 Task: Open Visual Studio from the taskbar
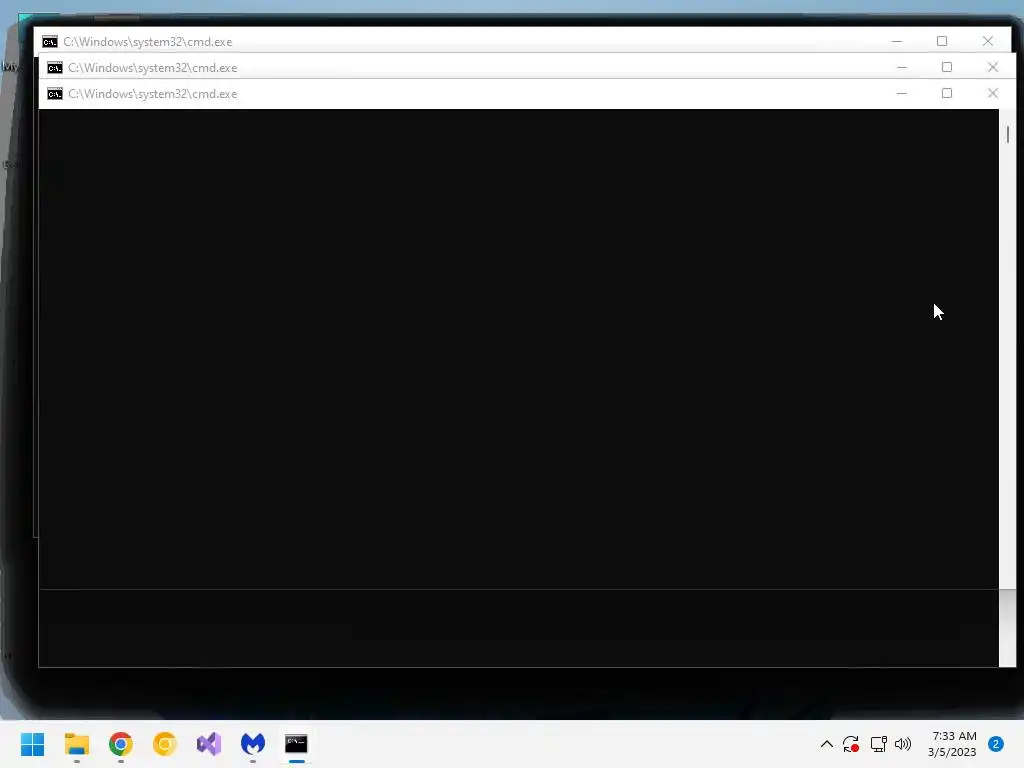pyautogui.click(x=209, y=744)
